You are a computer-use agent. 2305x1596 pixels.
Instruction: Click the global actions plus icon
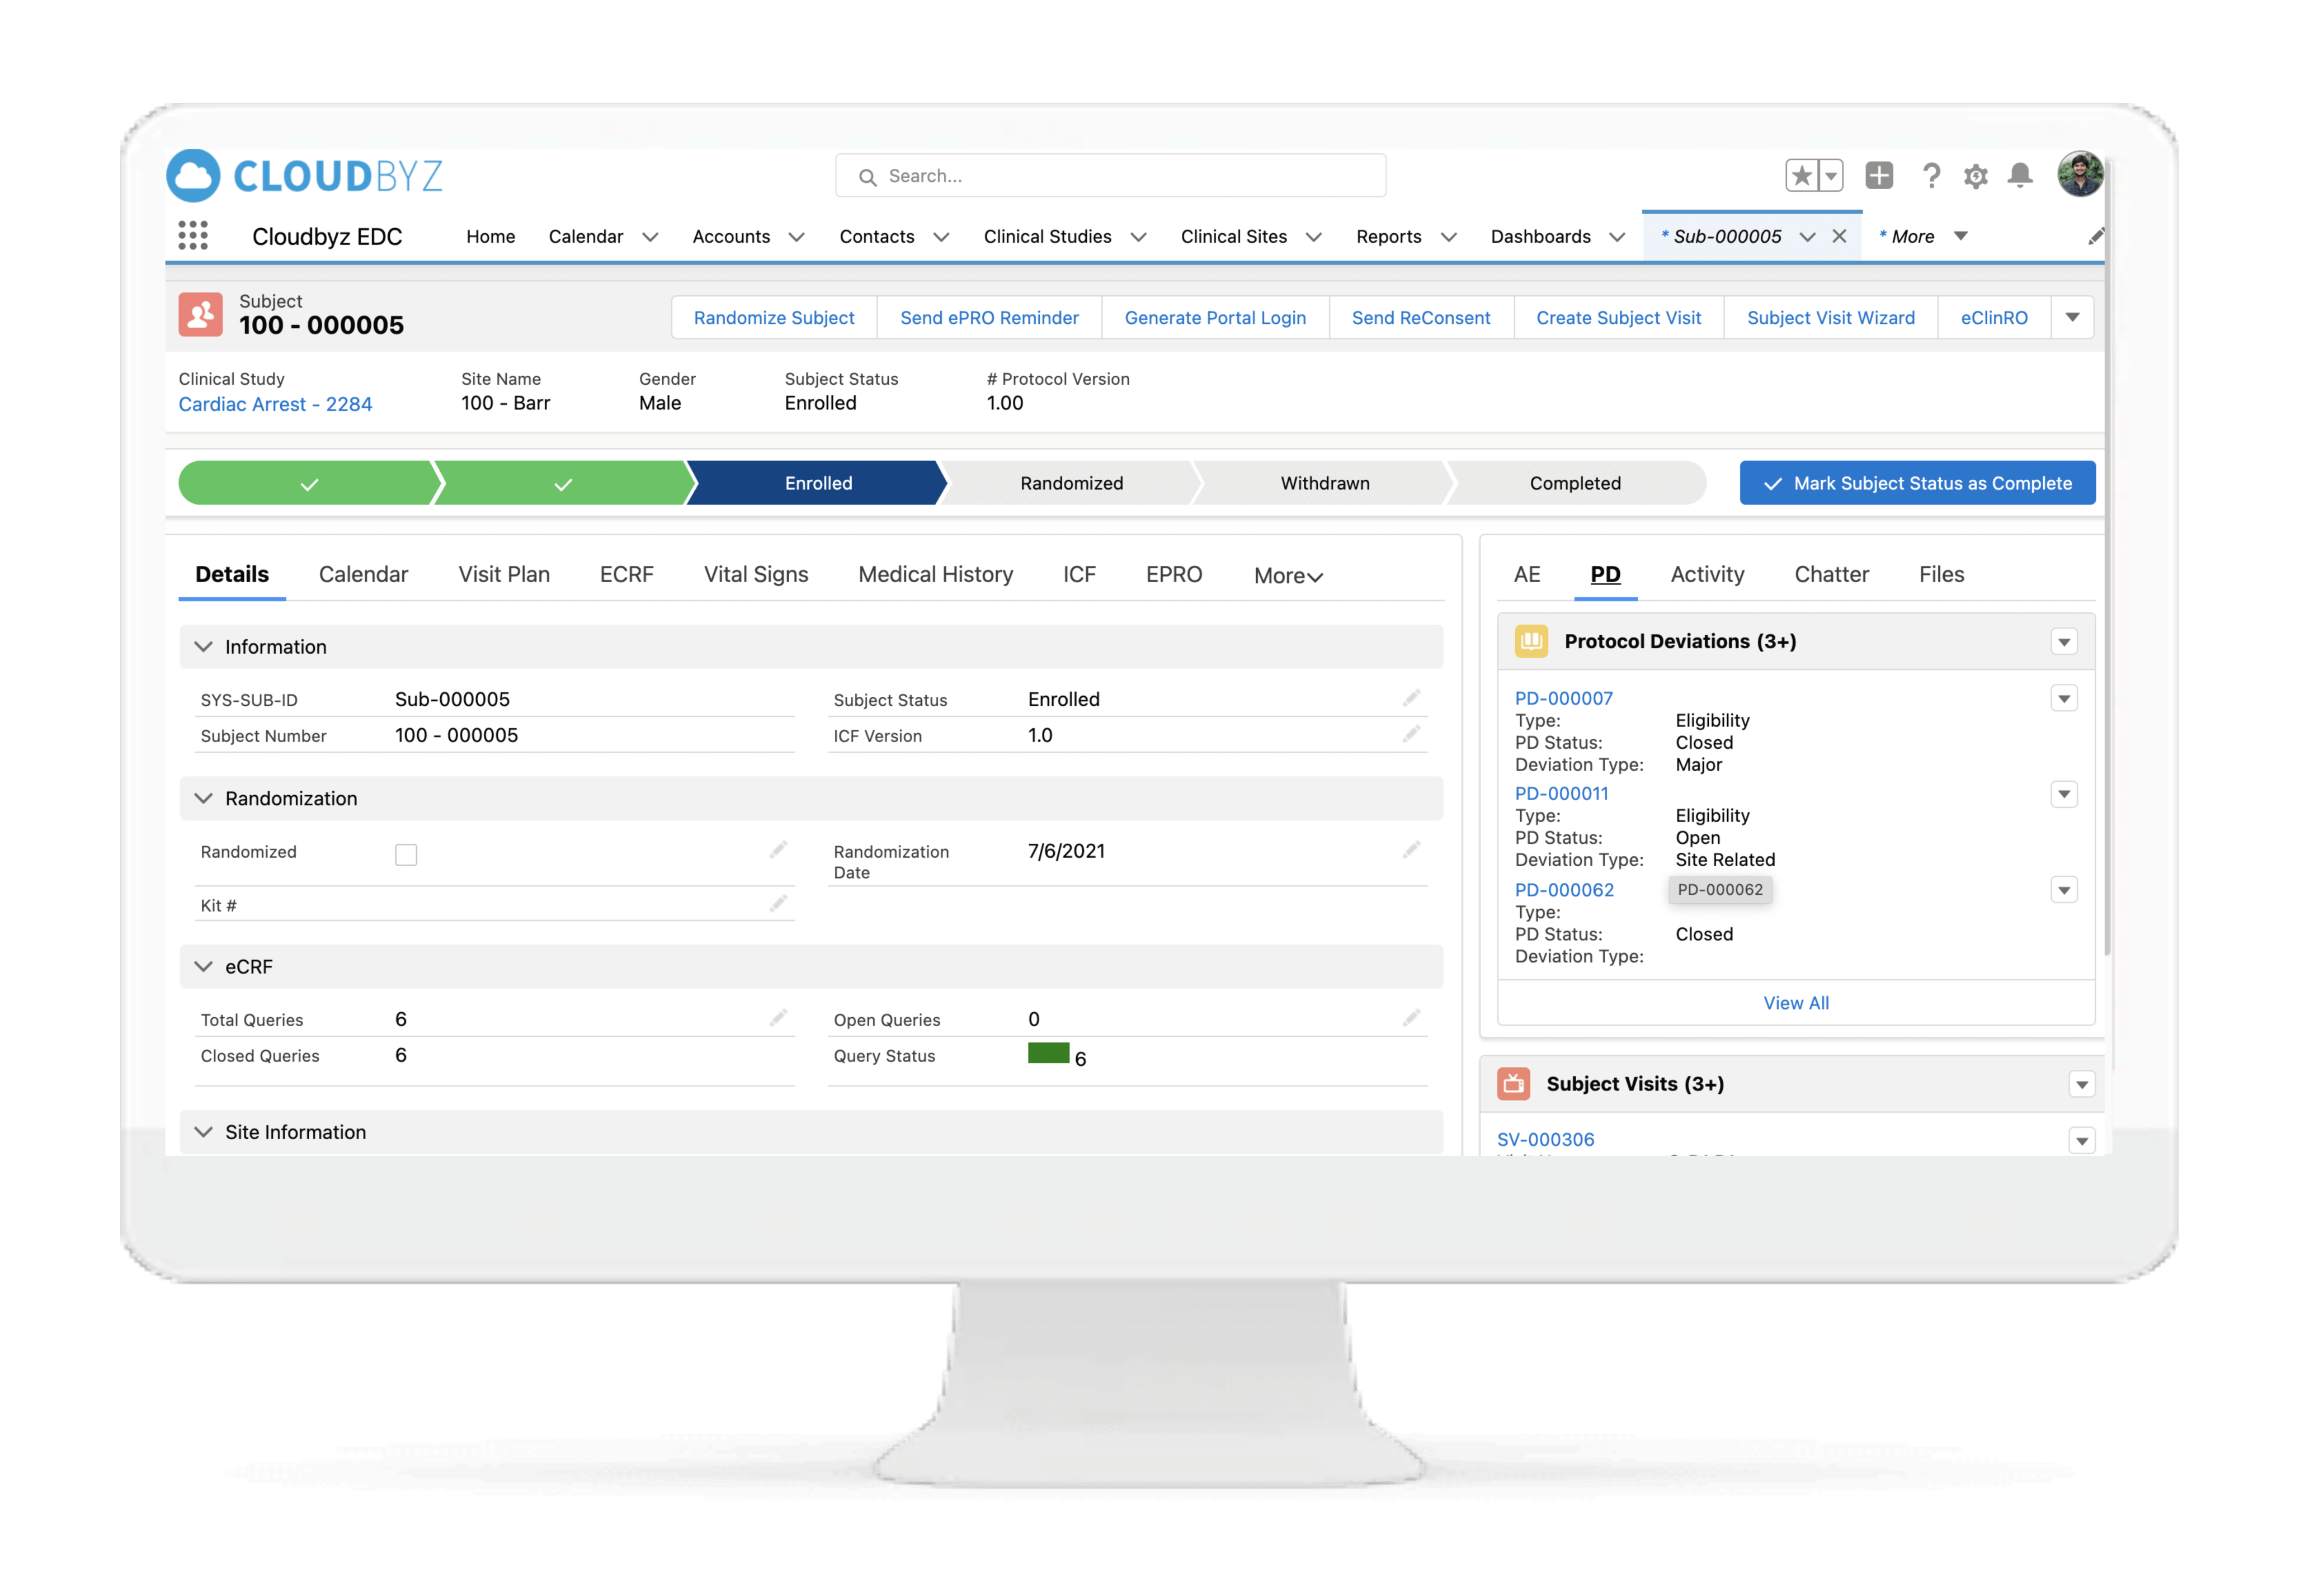[x=1879, y=176]
